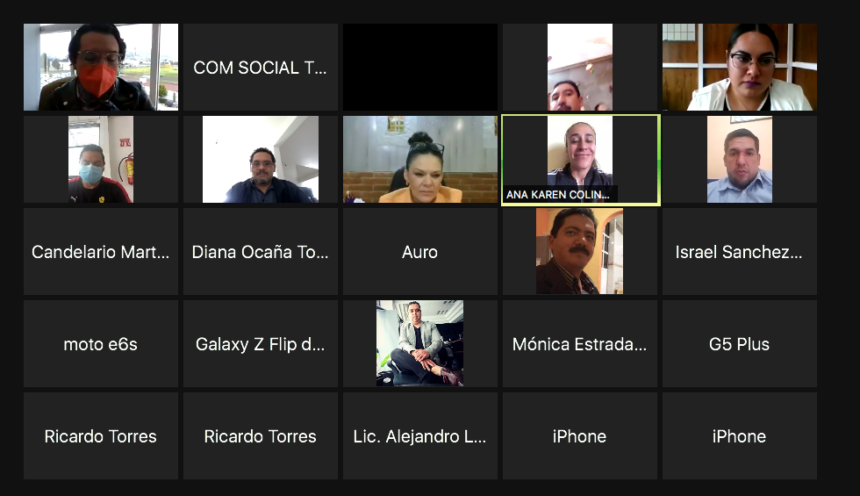Click the ANA KAREN COLIN name label
Image resolution: width=860 pixels, height=496 pixels.
(558, 194)
